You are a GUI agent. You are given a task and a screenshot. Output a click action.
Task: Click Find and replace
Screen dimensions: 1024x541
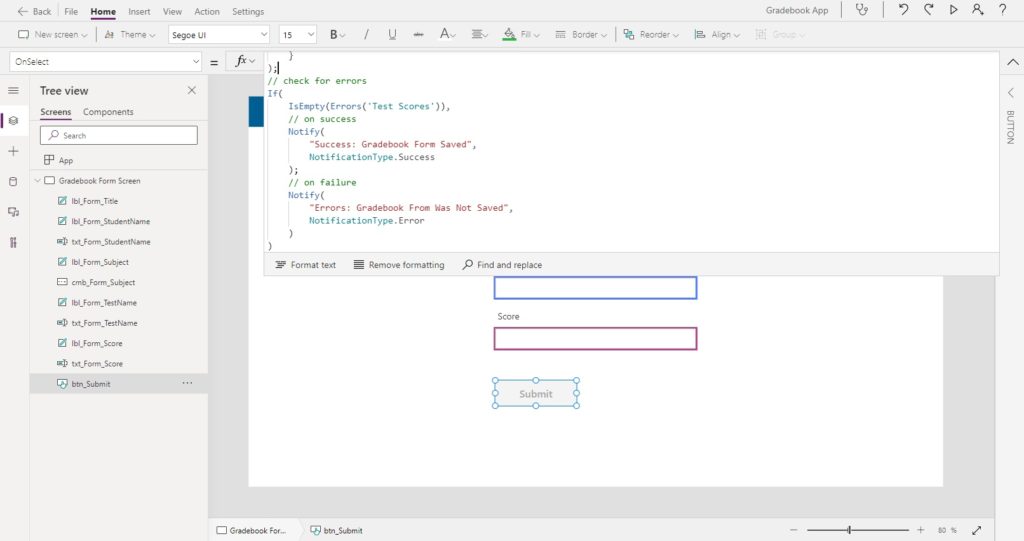(x=502, y=265)
